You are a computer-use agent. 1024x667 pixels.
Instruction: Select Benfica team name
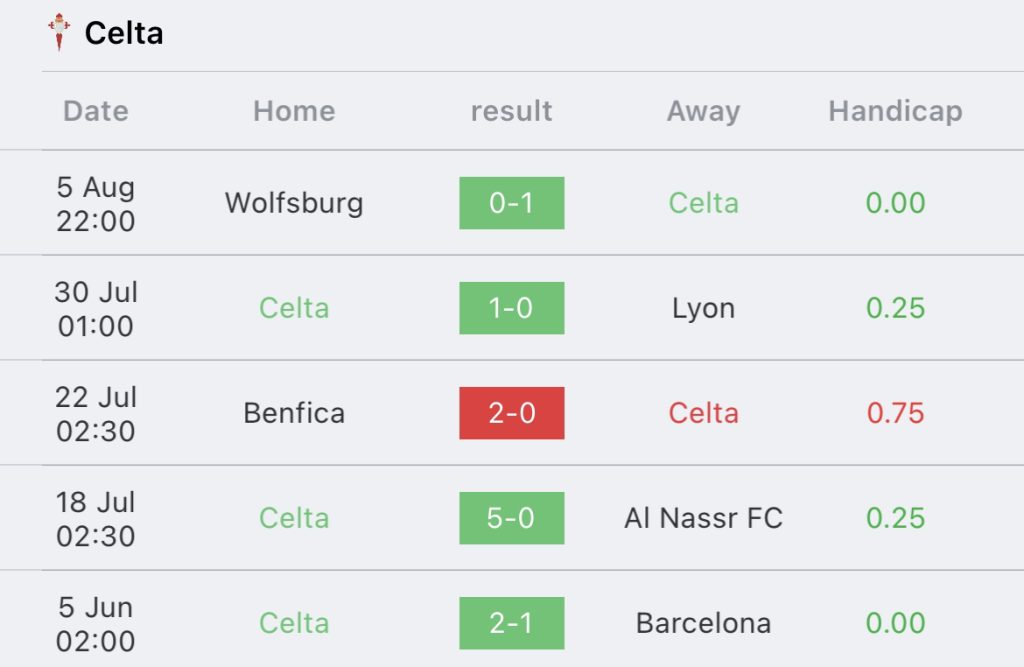pos(294,413)
